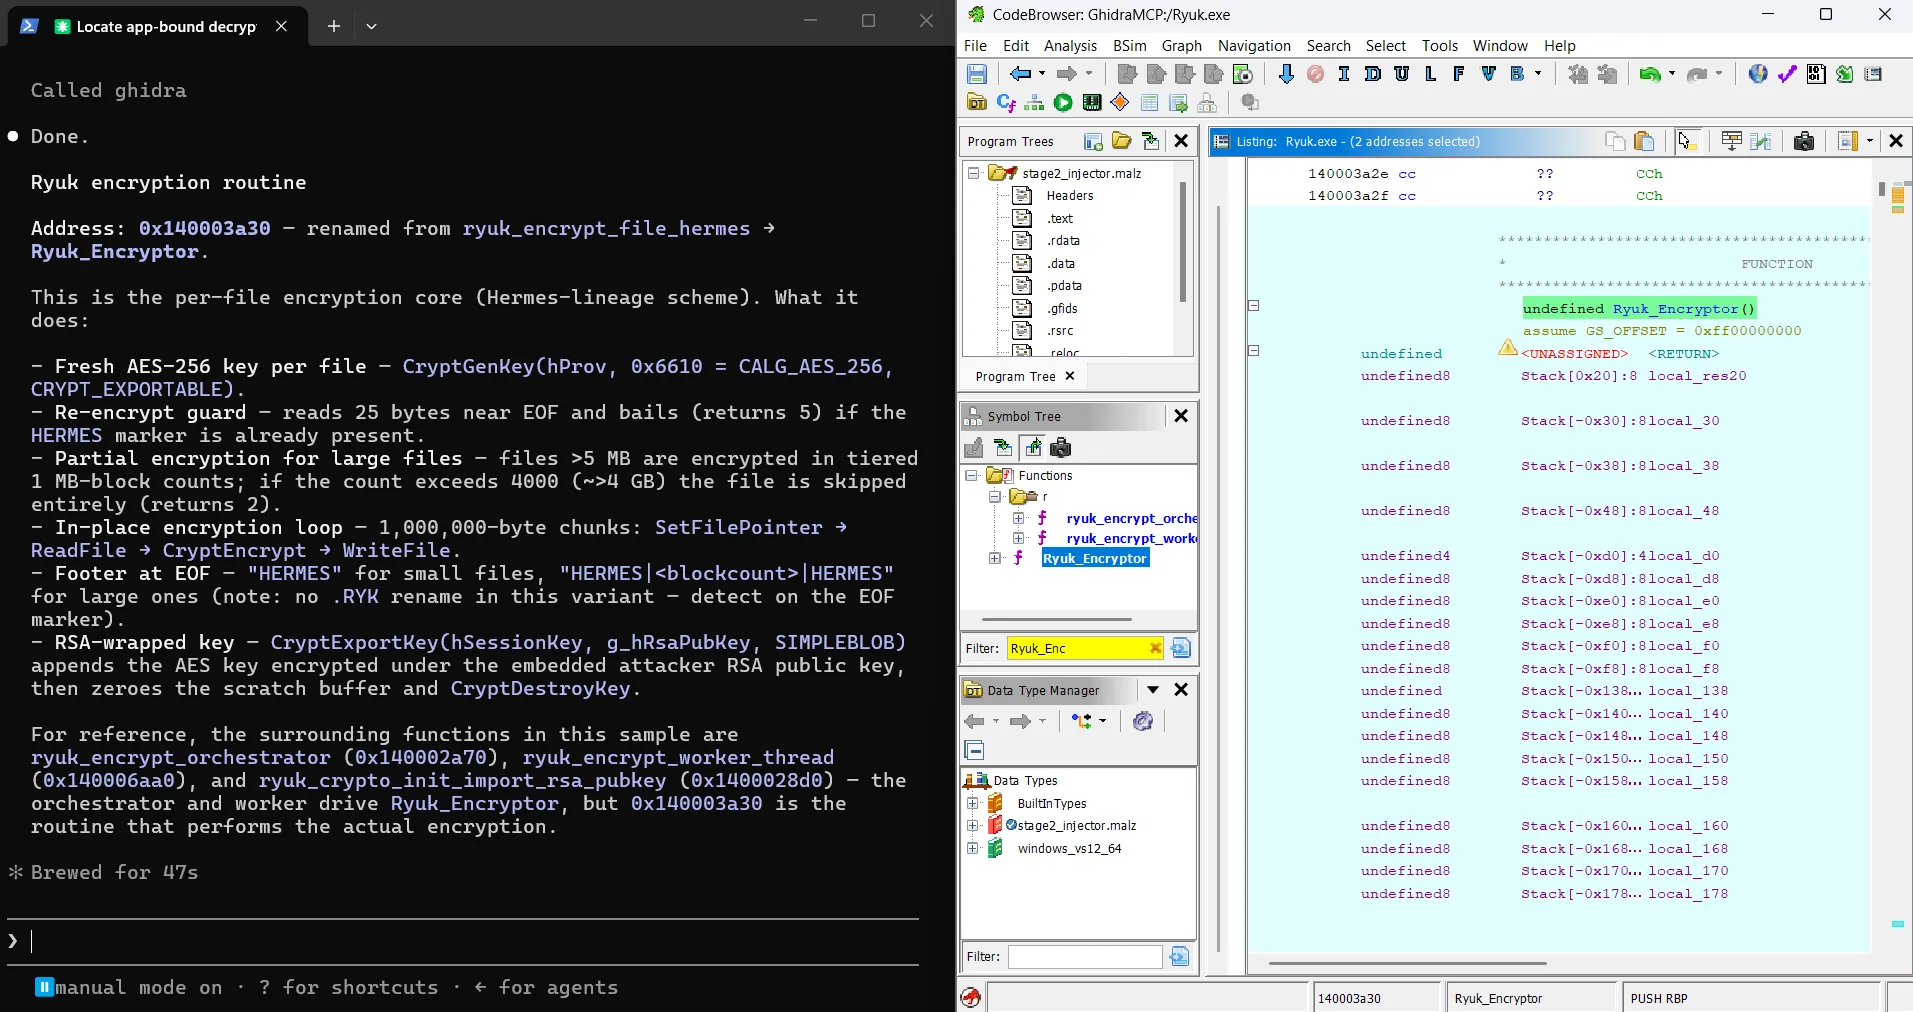Open the BSim menu

[1129, 46]
